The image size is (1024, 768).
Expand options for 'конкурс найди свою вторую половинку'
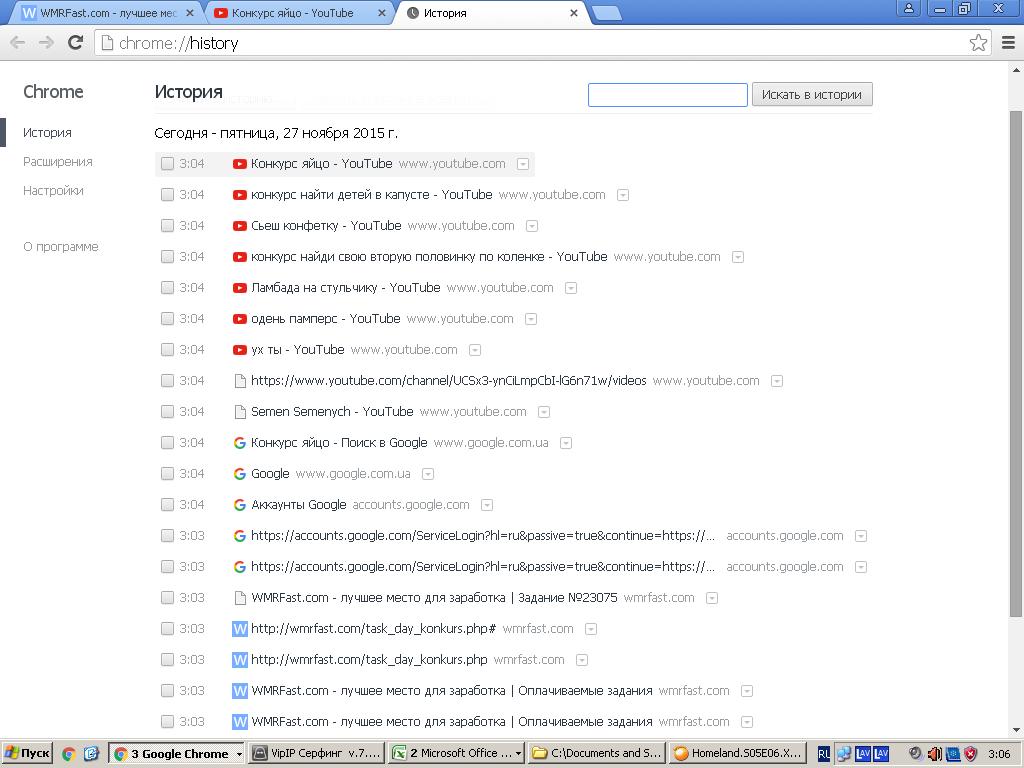(x=738, y=257)
